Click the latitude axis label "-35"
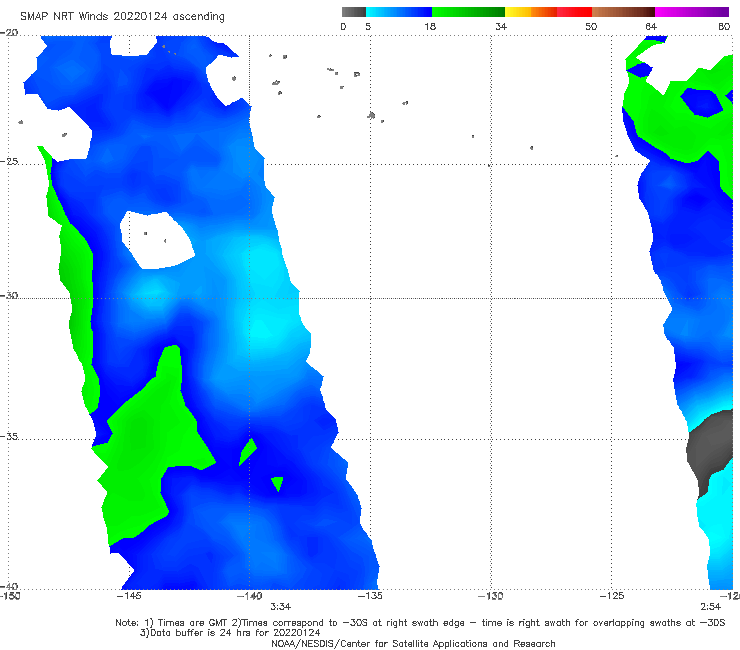740x650 pixels. (9, 436)
